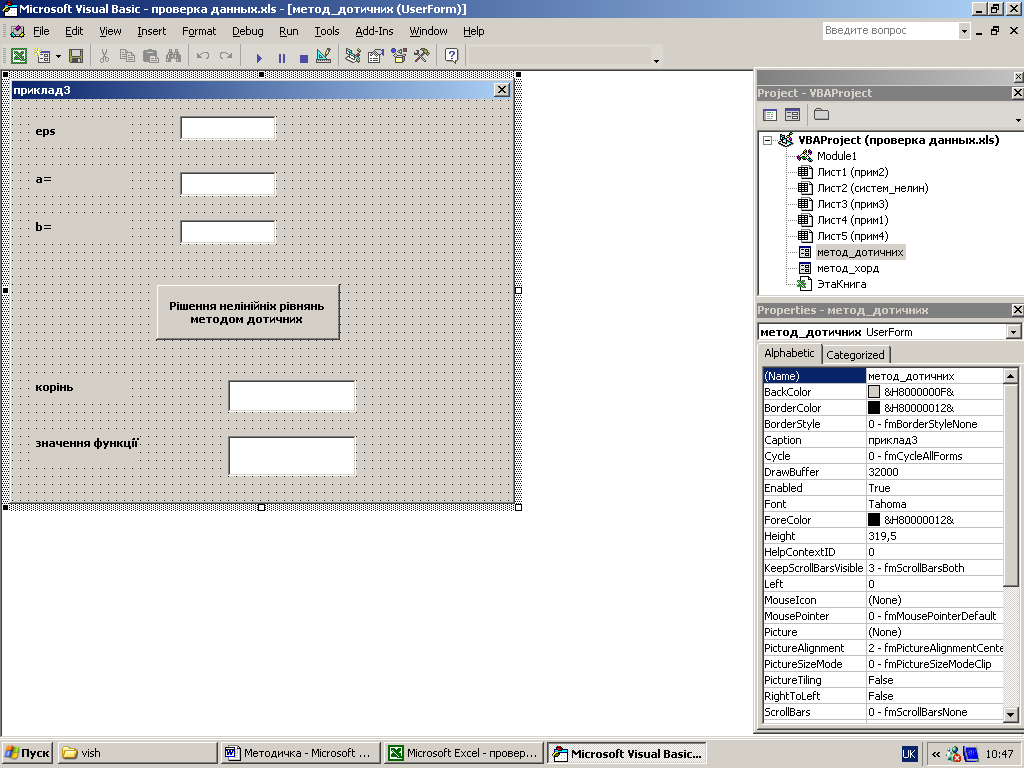Click the Cut scissors icon
The image size is (1024, 768).
(x=104, y=56)
